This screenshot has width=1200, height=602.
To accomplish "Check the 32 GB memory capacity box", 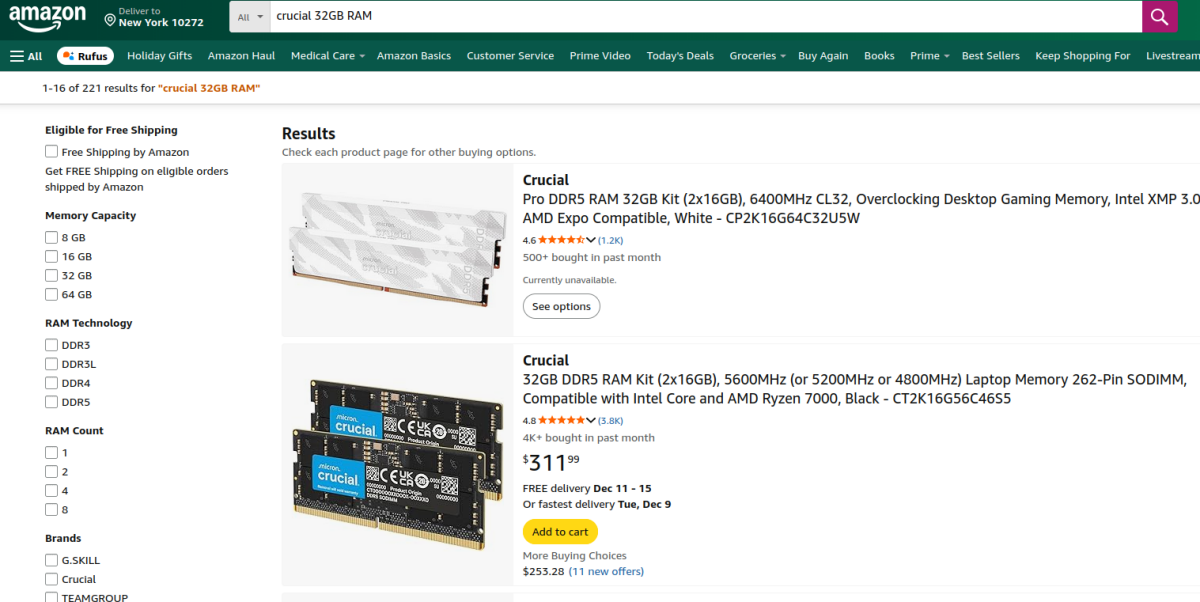I will (51, 275).
